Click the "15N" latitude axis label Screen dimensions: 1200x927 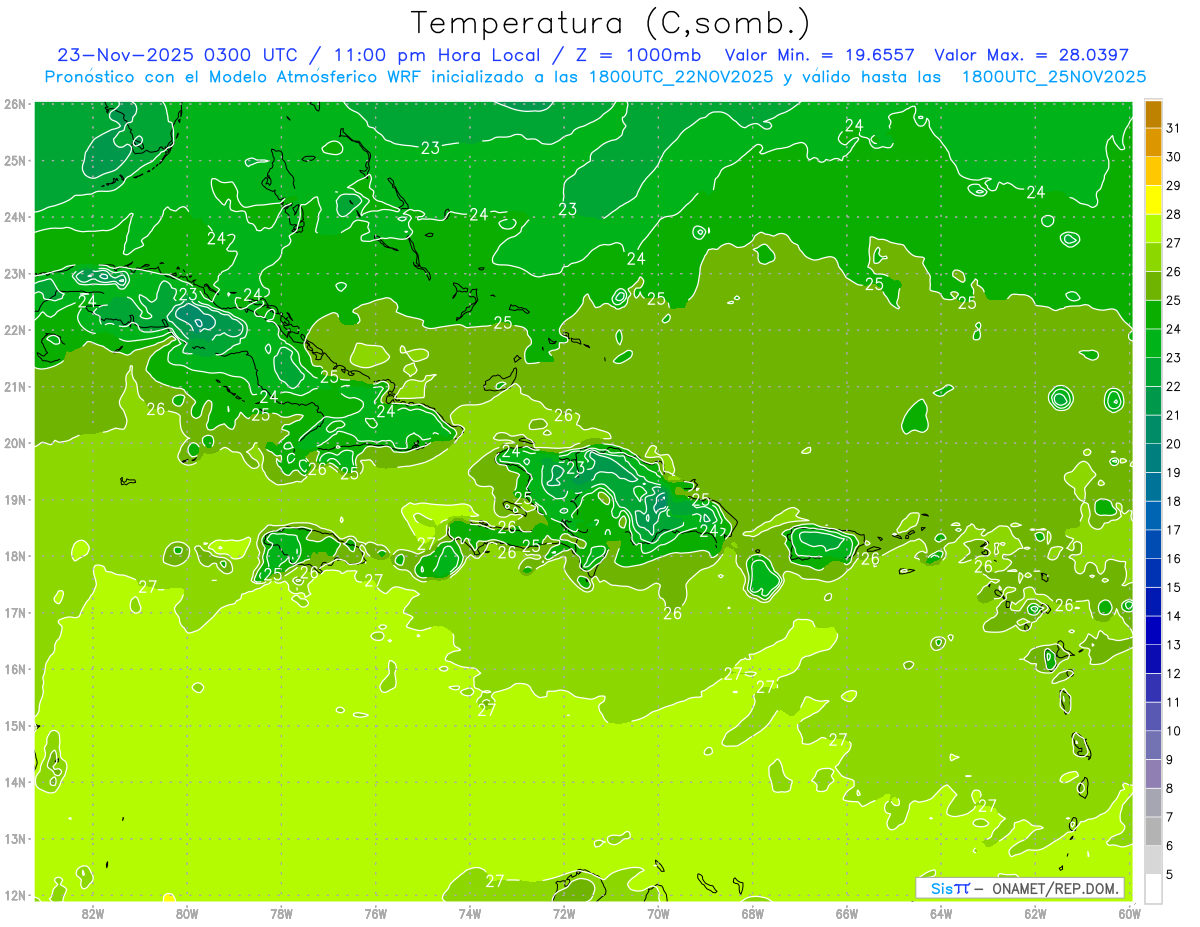click(x=15, y=725)
